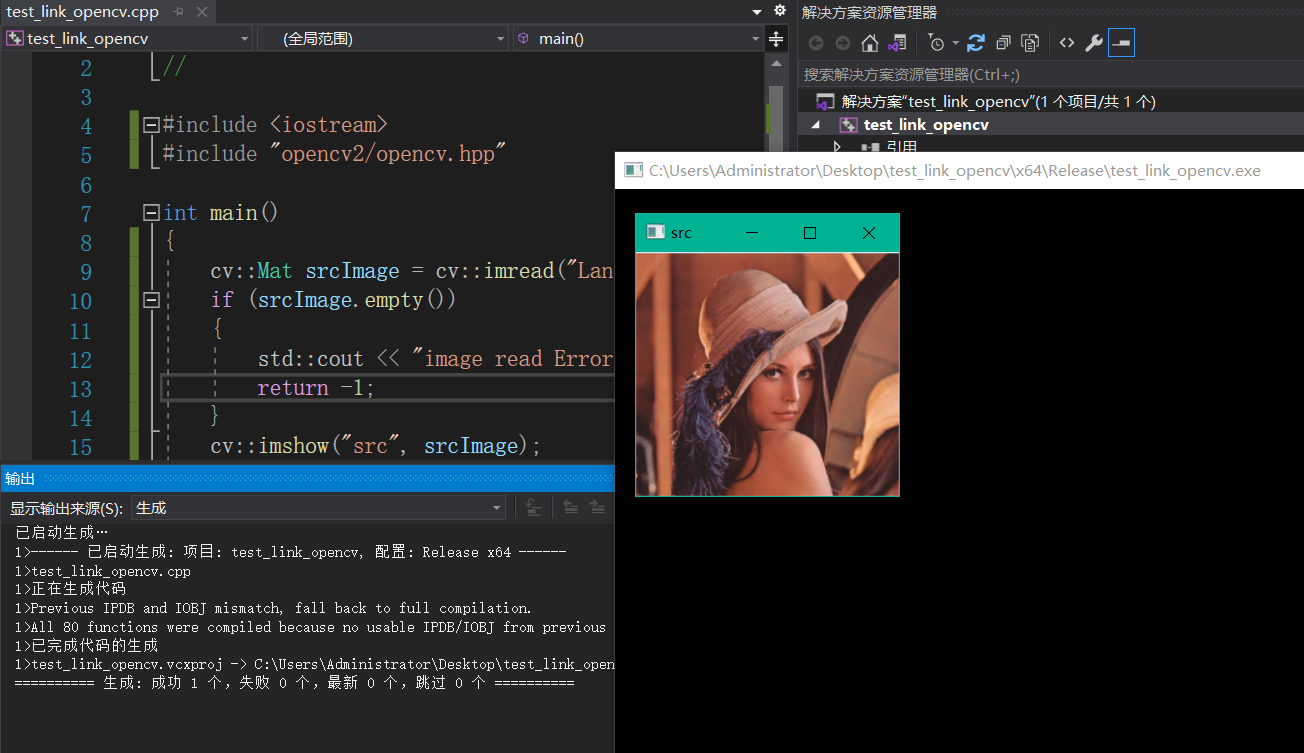This screenshot has height=753, width=1304.
Task: Click the project icon beside test_link_opencv
Action: pyautogui.click(x=848, y=125)
